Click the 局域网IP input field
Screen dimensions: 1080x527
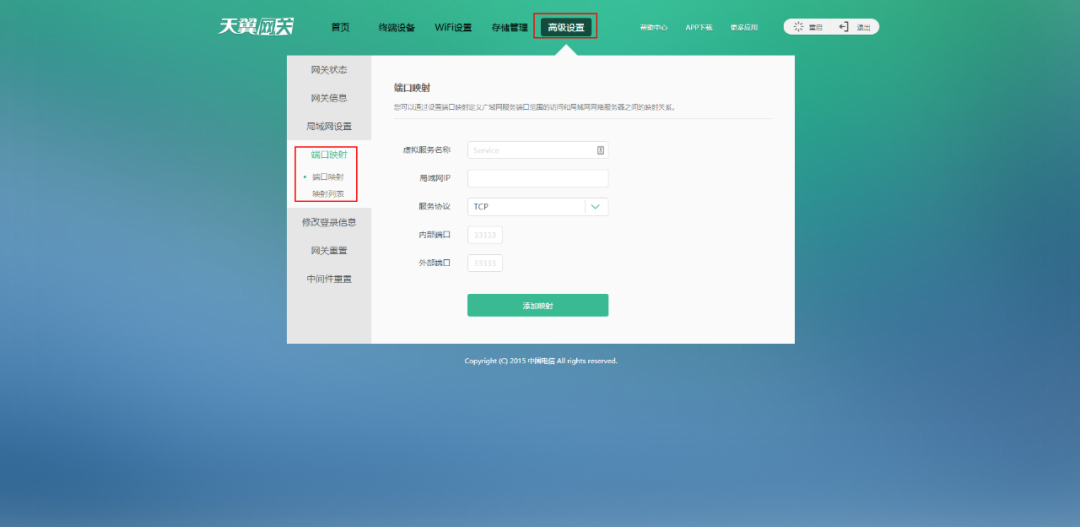[537, 178]
